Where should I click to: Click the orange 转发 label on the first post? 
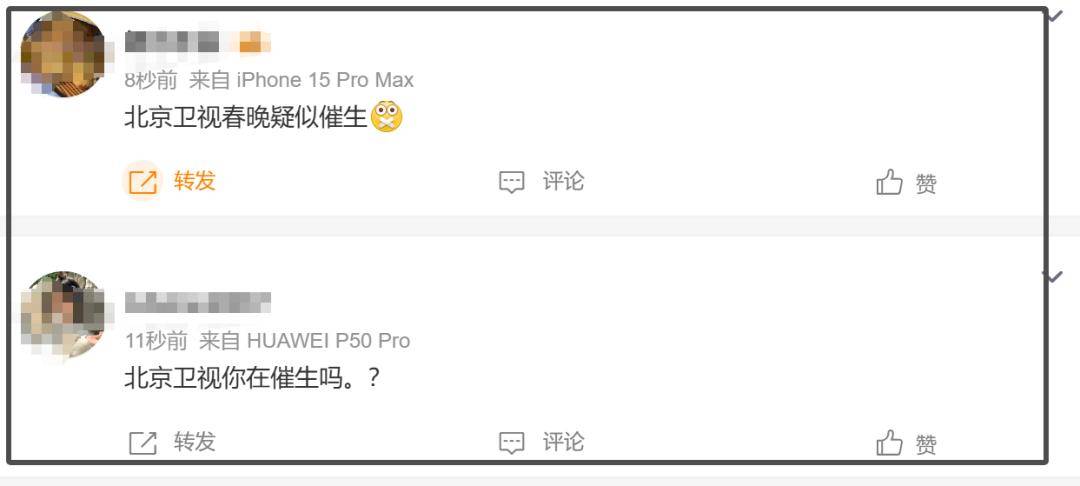pos(195,181)
